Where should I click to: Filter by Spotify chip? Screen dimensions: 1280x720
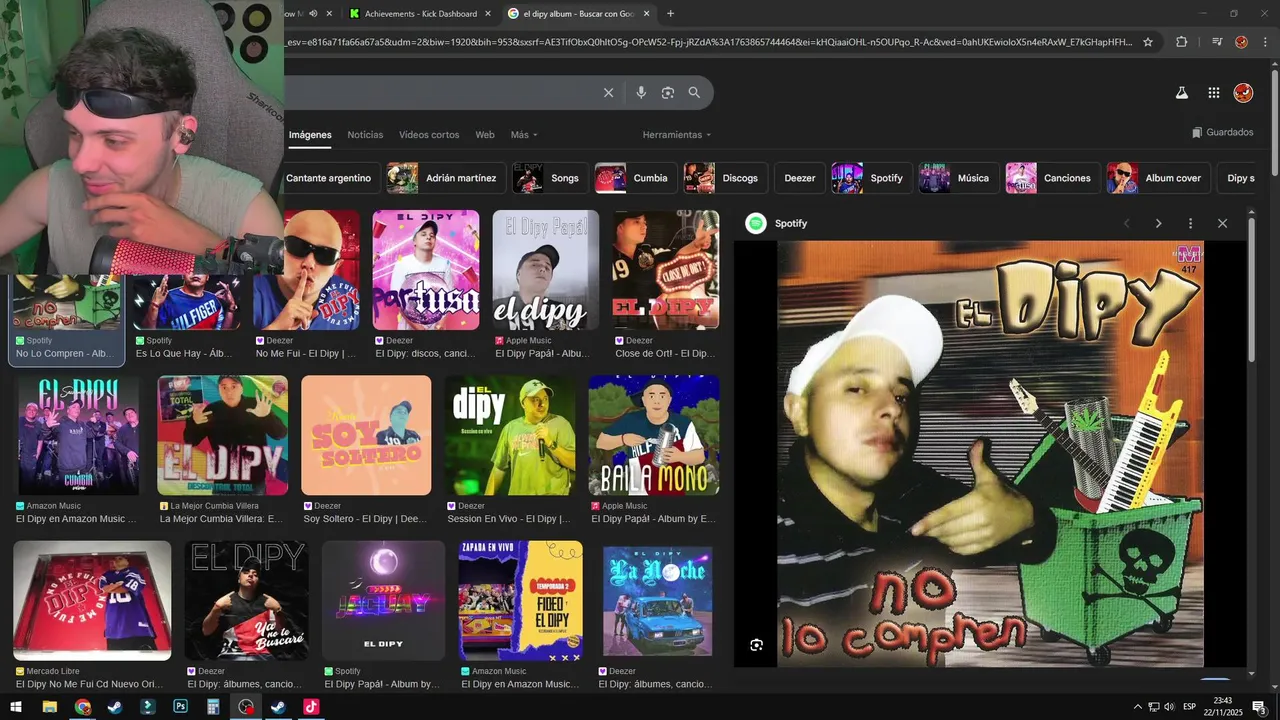tap(871, 178)
